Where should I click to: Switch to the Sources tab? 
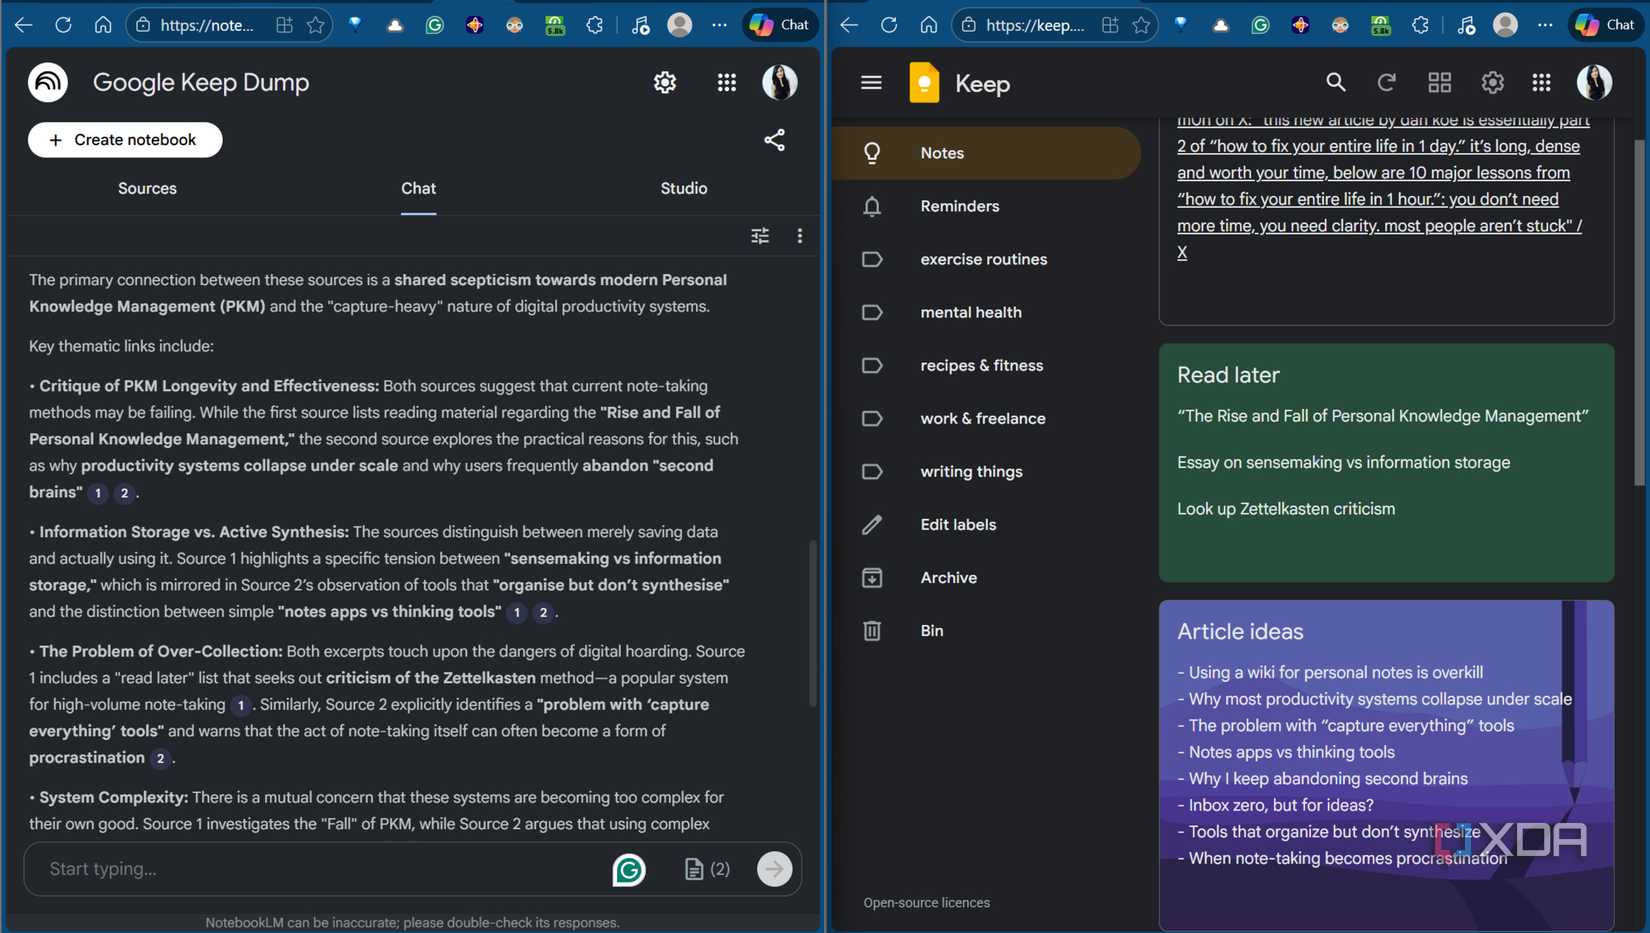pyautogui.click(x=147, y=188)
